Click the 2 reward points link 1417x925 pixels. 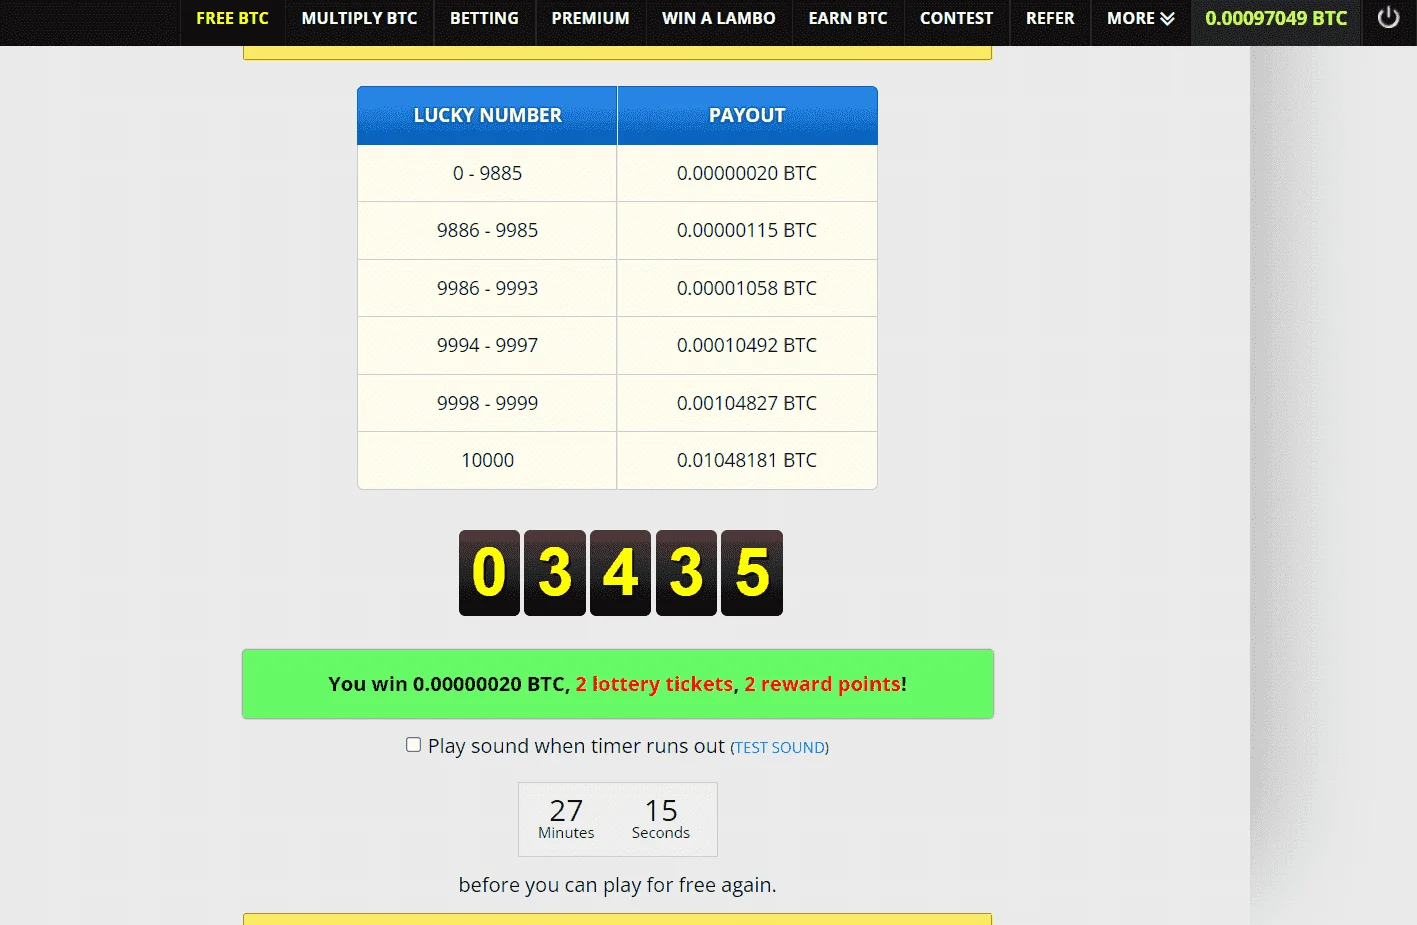tap(822, 684)
